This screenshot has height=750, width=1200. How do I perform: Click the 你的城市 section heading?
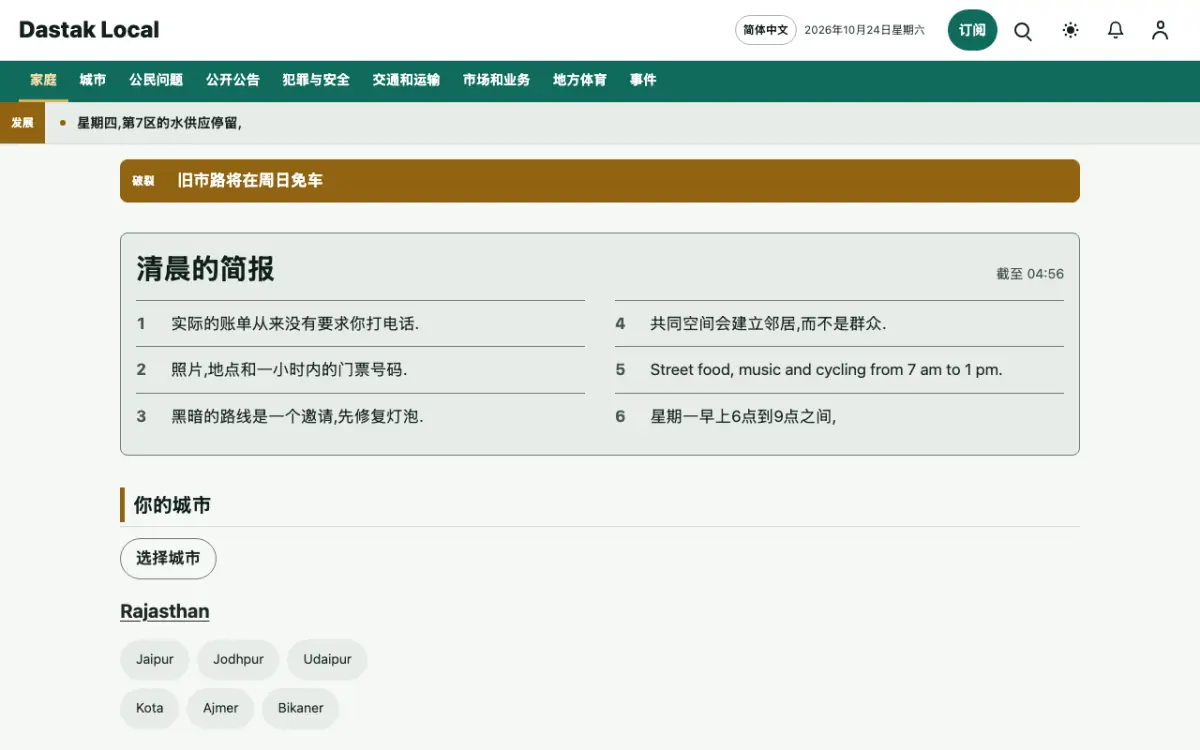(172, 505)
